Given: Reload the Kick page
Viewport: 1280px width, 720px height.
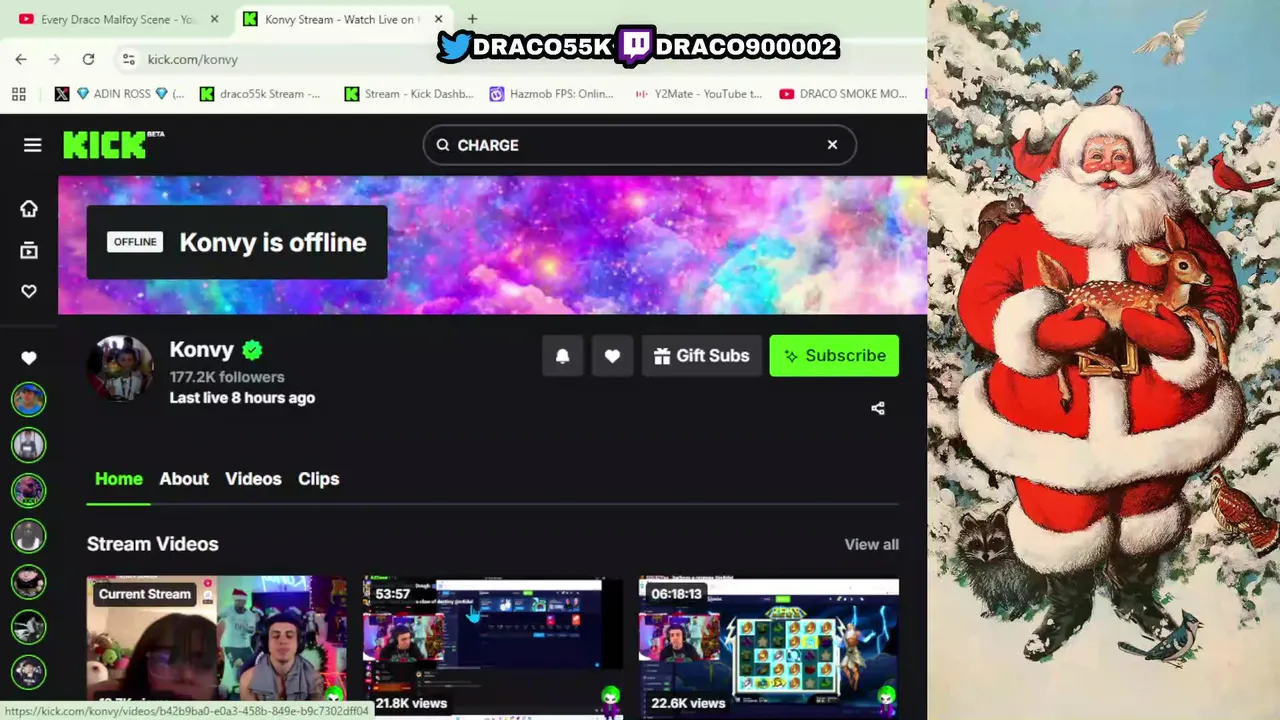Looking at the screenshot, I should (88, 59).
